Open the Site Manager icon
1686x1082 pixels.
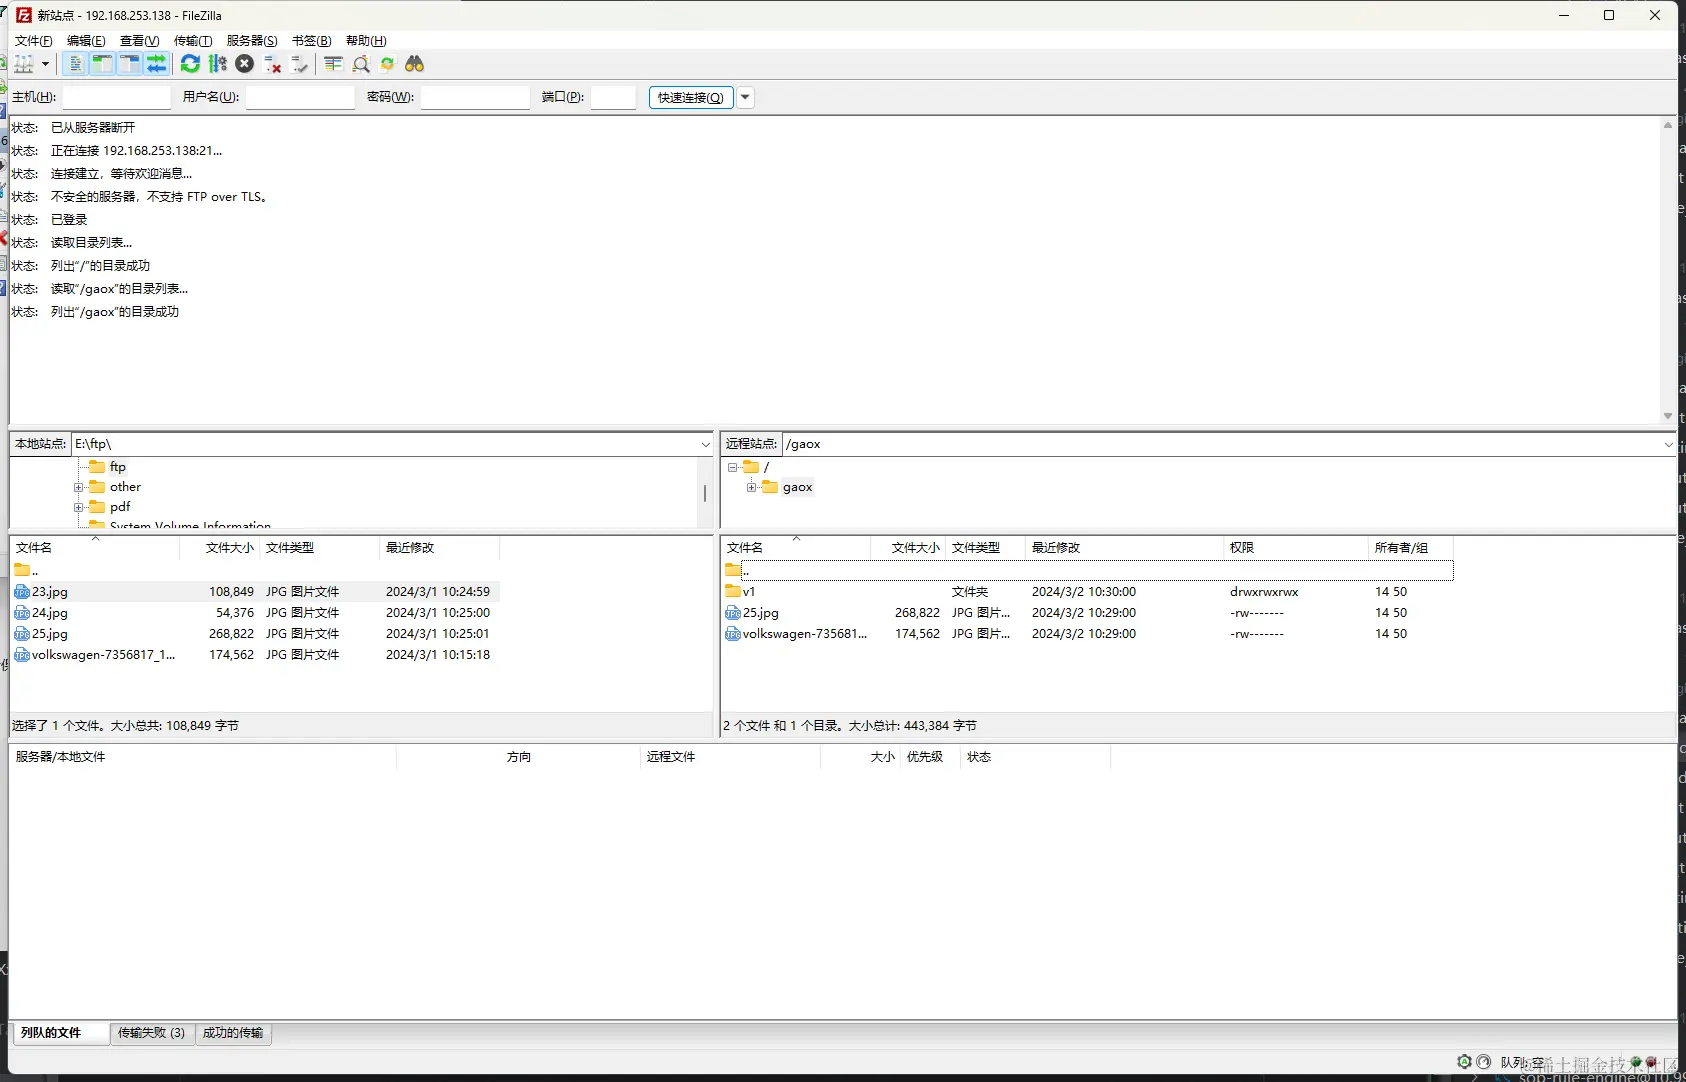tap(24, 64)
